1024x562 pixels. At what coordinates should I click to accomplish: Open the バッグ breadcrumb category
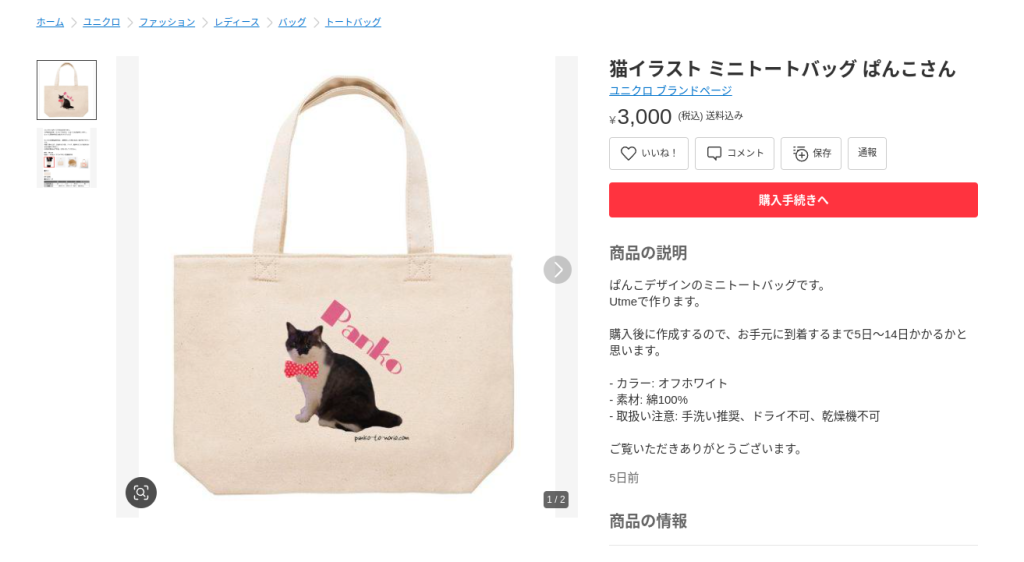(292, 22)
